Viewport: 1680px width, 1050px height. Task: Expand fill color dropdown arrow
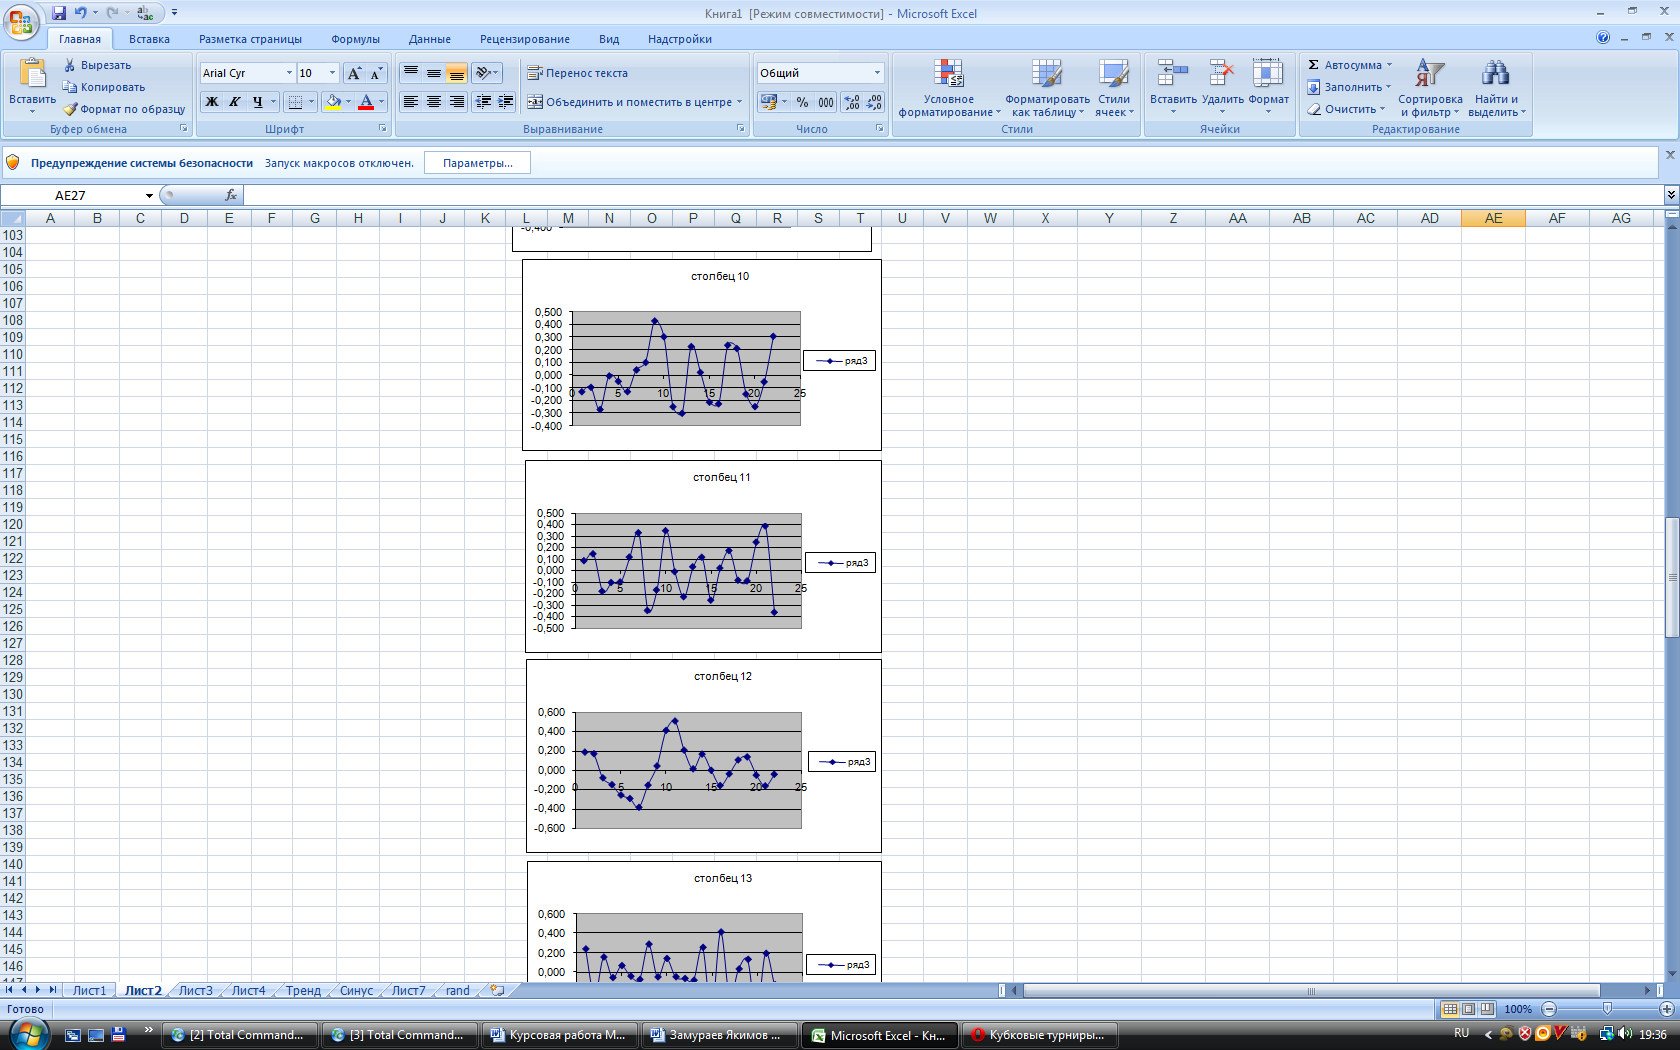point(348,102)
